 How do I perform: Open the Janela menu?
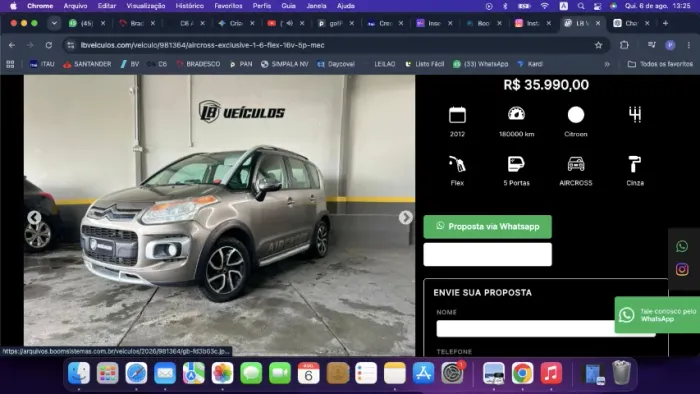coord(316,6)
